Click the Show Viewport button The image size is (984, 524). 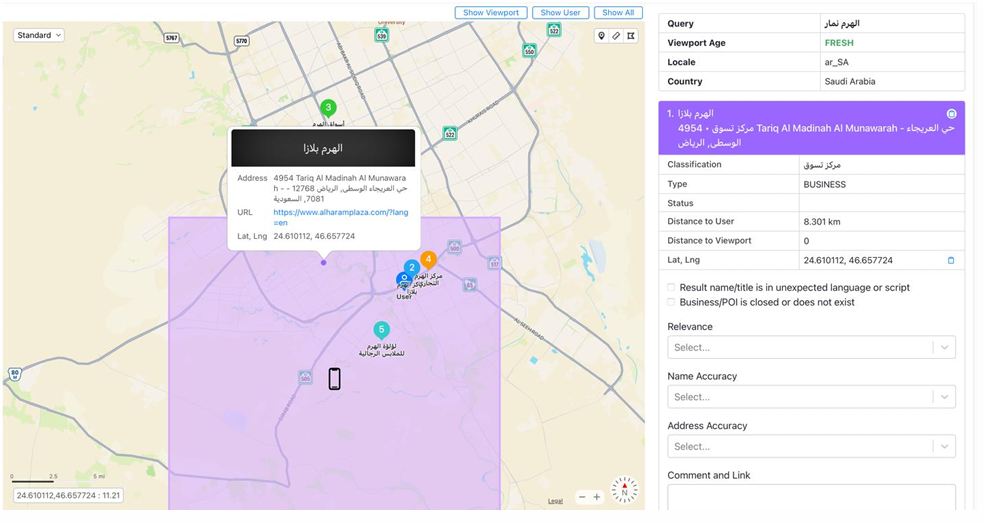pyautogui.click(x=491, y=13)
